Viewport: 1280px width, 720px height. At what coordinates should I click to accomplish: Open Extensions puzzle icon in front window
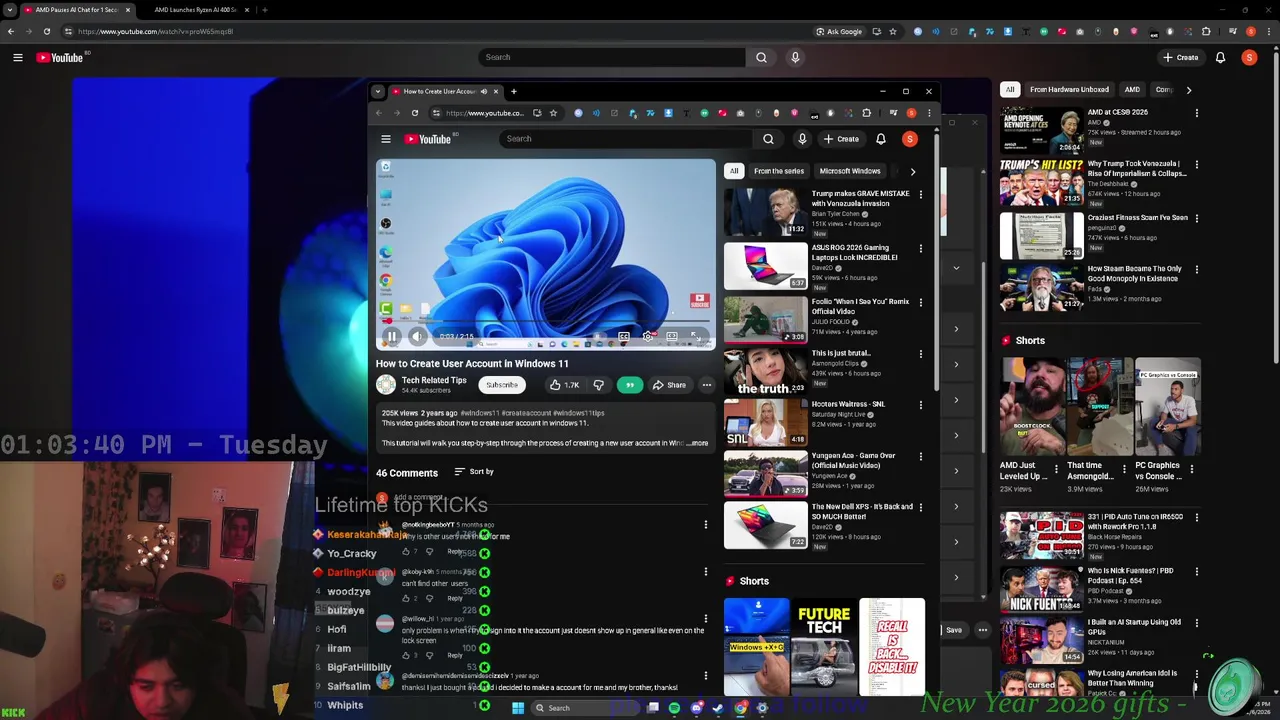click(867, 113)
